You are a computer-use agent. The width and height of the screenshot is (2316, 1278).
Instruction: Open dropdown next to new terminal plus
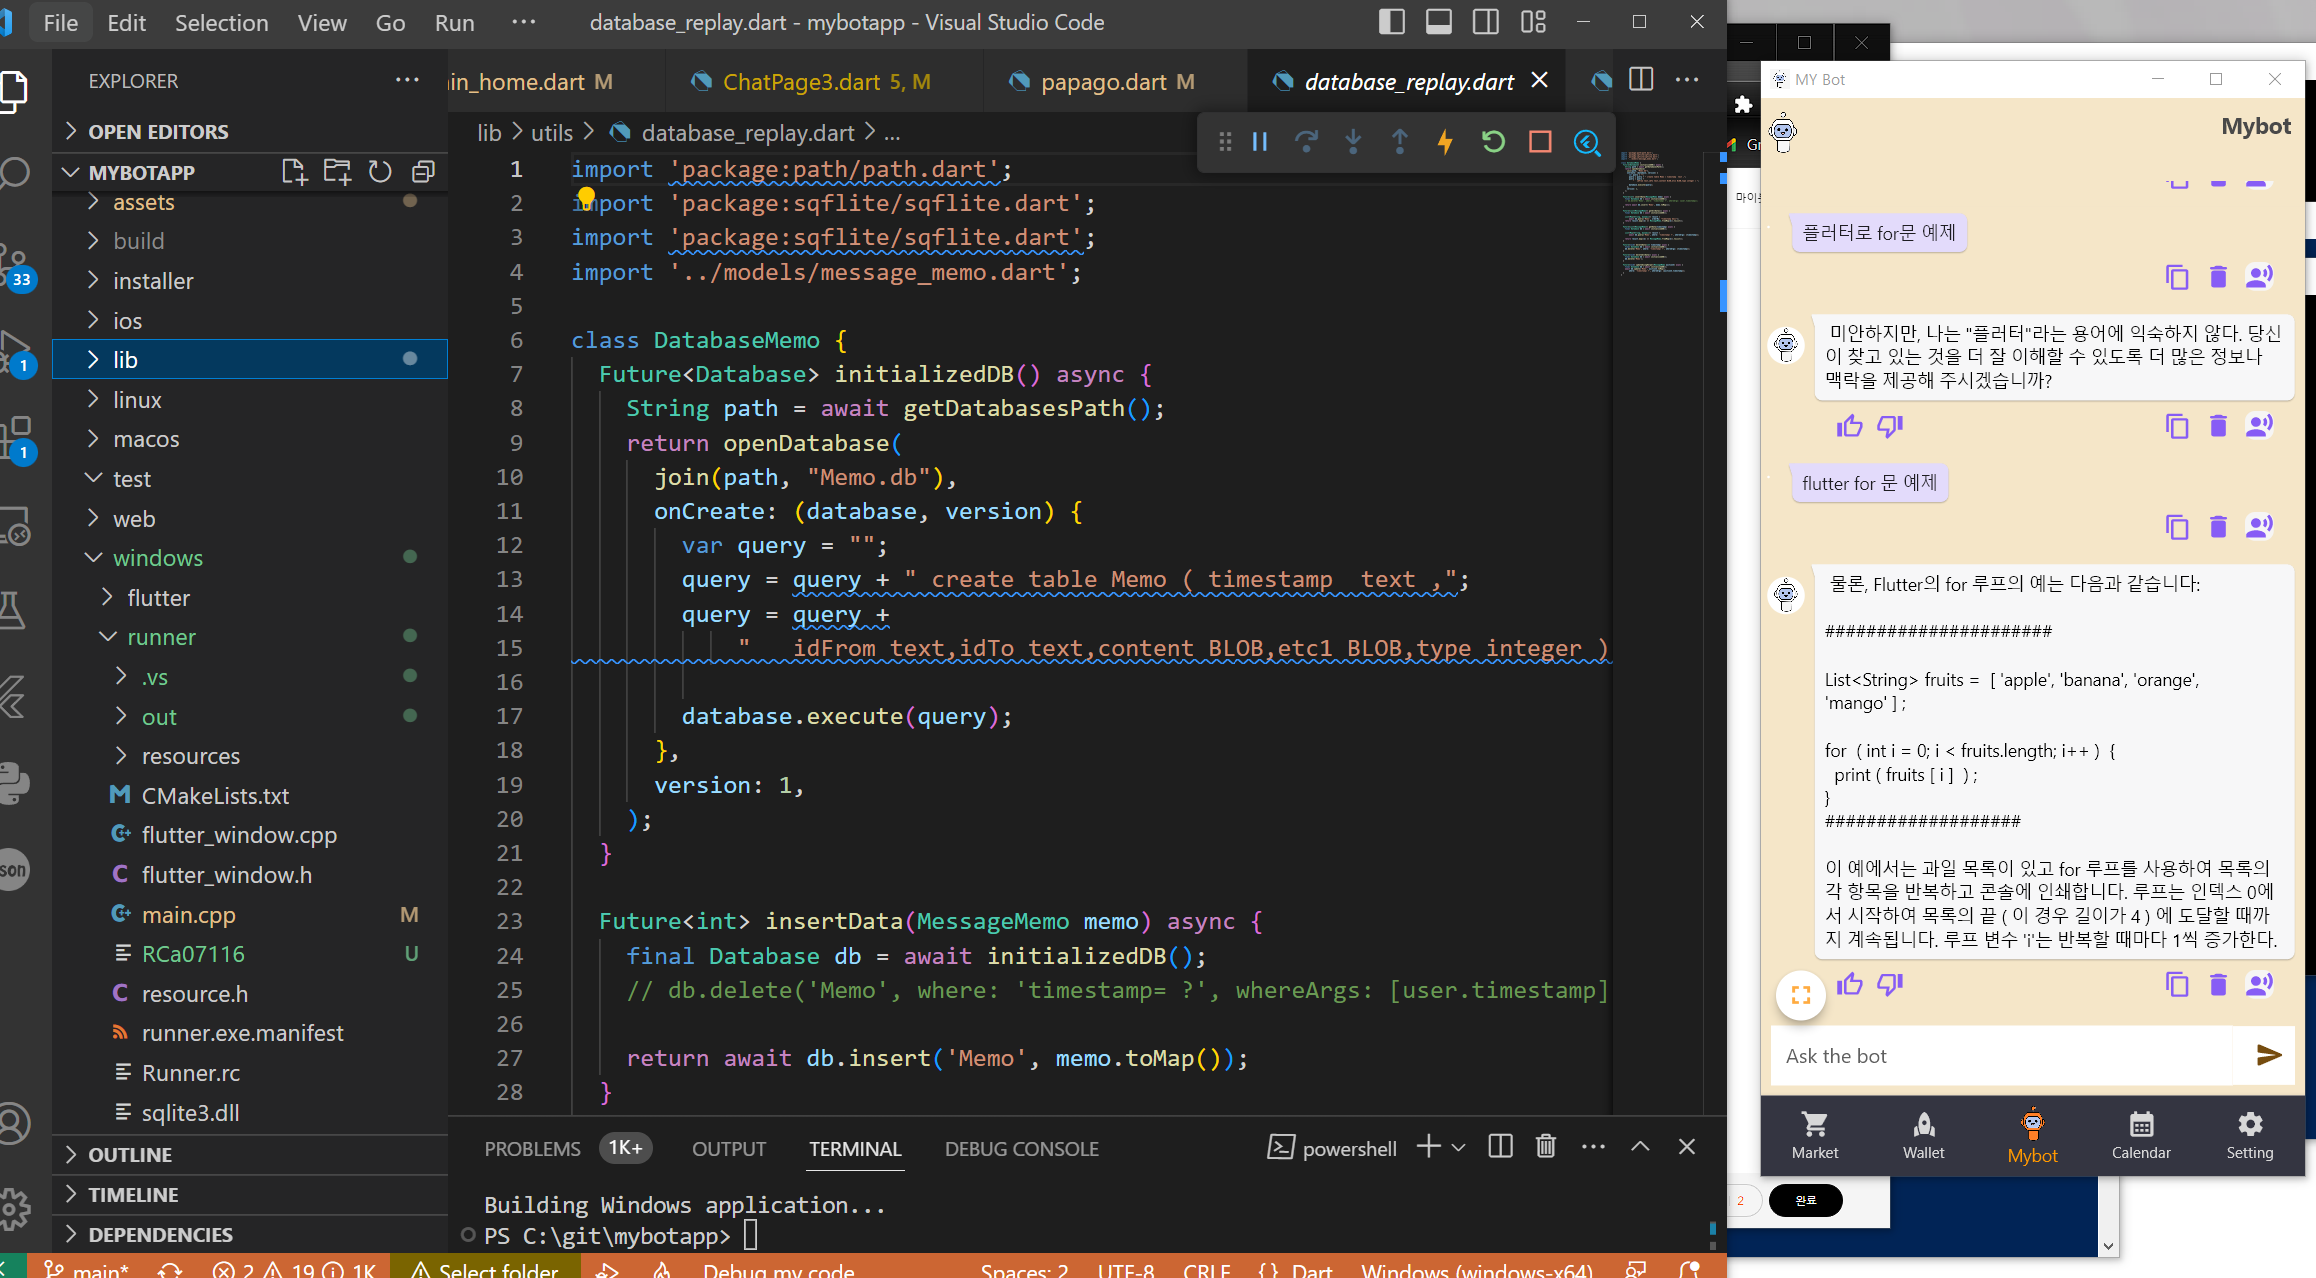1459,1148
